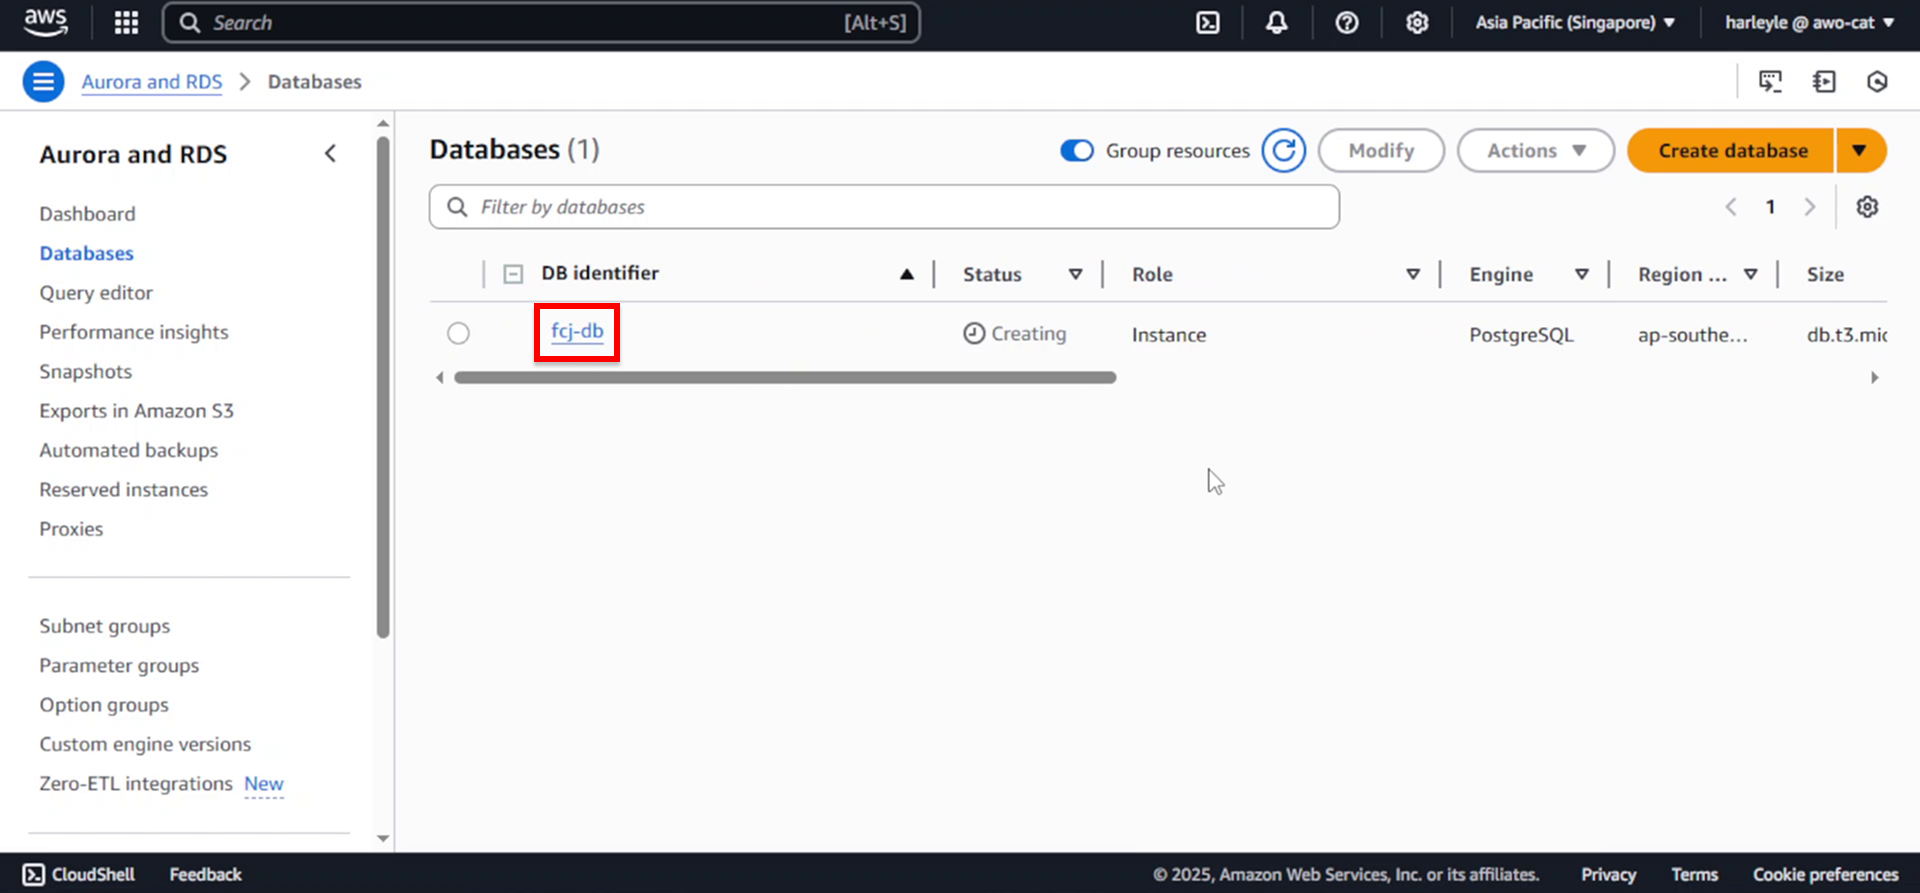1920x893 pixels.
Task: Open the notifications bell
Action: [x=1277, y=22]
